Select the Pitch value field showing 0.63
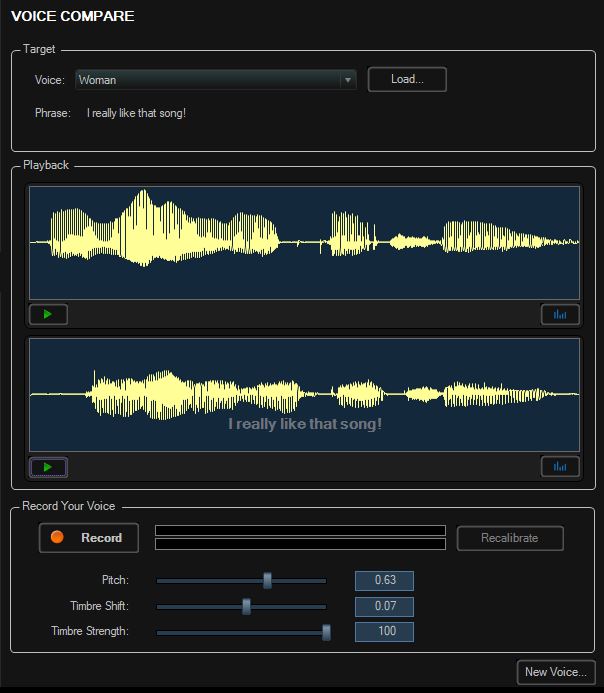This screenshot has height=693, width=604. 384,581
